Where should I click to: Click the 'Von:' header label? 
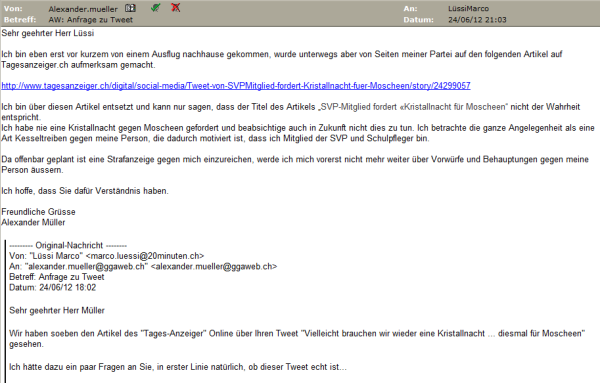[x=13, y=8]
